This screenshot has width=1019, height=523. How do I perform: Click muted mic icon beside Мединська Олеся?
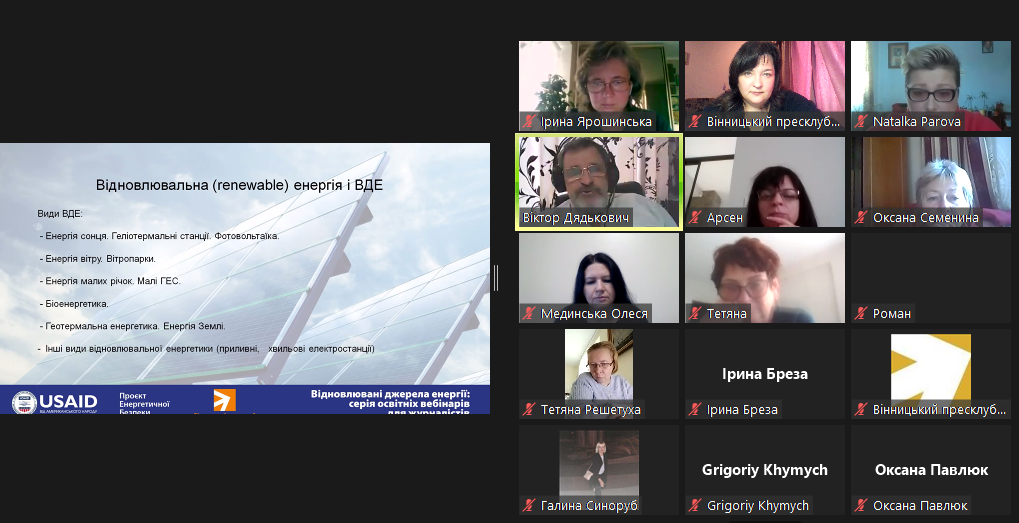pyautogui.click(x=528, y=314)
